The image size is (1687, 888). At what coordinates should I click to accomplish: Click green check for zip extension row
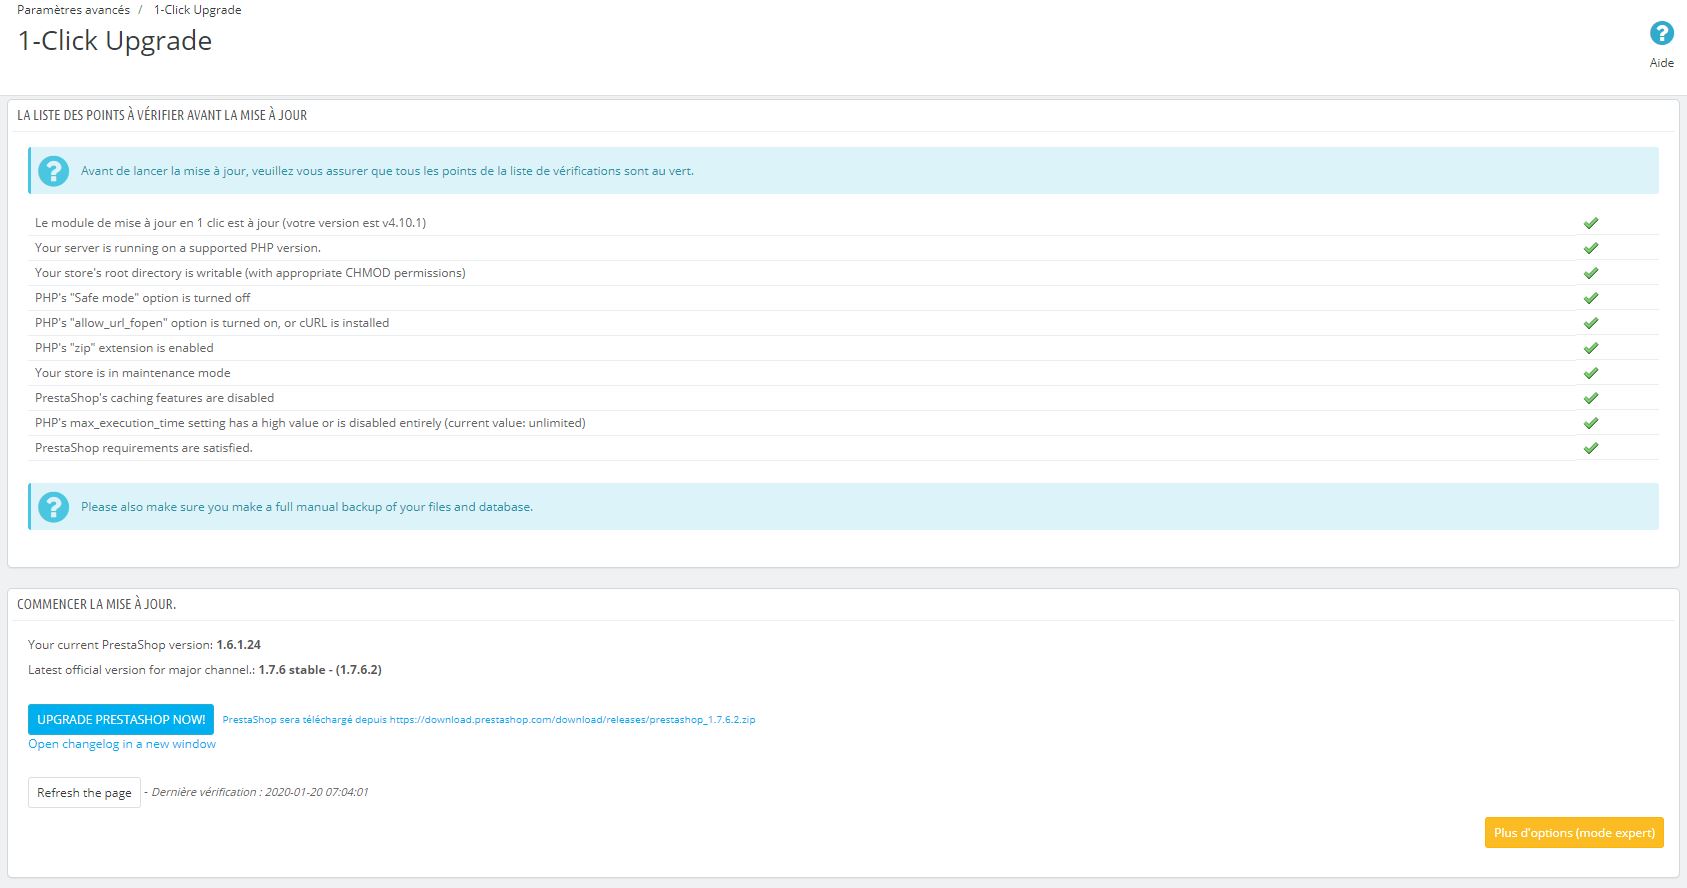pyautogui.click(x=1591, y=348)
